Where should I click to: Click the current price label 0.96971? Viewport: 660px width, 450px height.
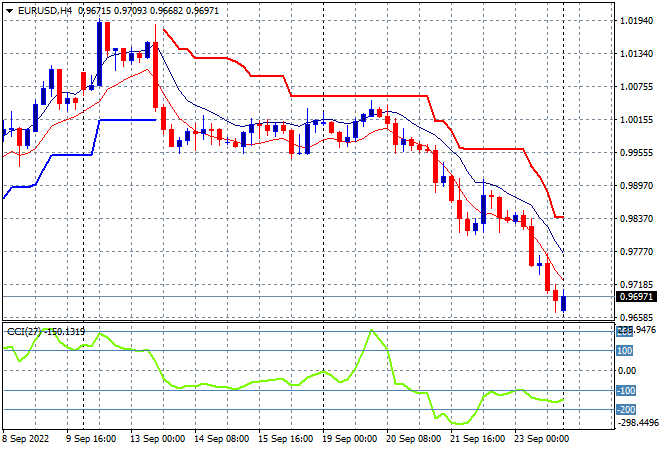(637, 297)
